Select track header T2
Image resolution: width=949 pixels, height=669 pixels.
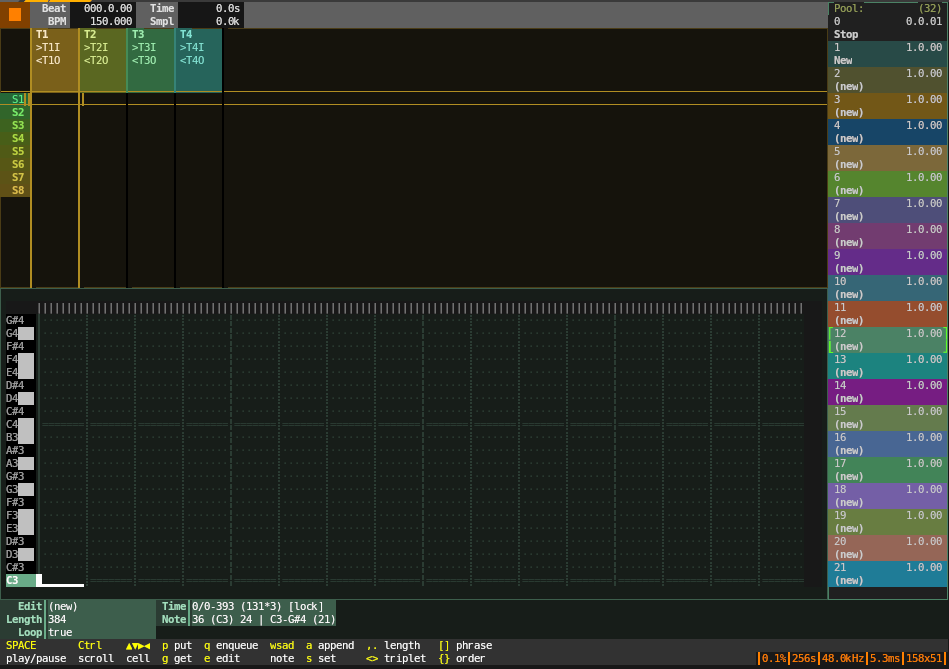tap(103, 60)
